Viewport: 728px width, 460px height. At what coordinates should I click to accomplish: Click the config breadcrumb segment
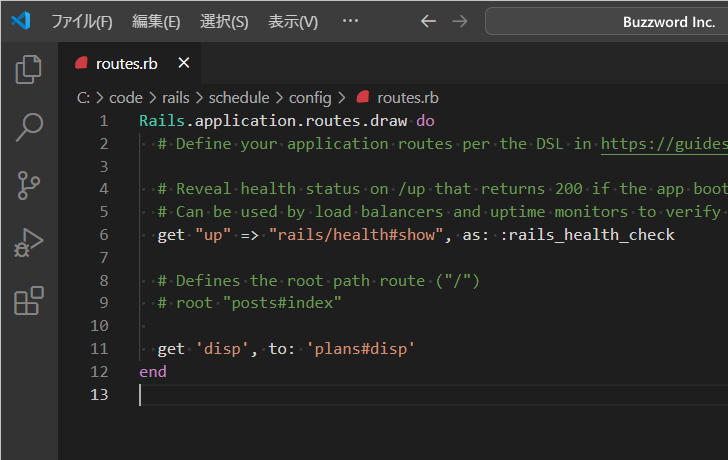(310, 98)
